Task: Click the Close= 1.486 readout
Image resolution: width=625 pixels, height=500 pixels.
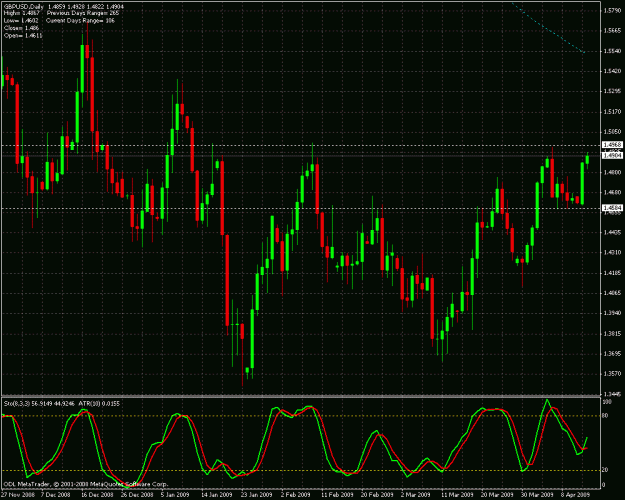Action: 22,28
